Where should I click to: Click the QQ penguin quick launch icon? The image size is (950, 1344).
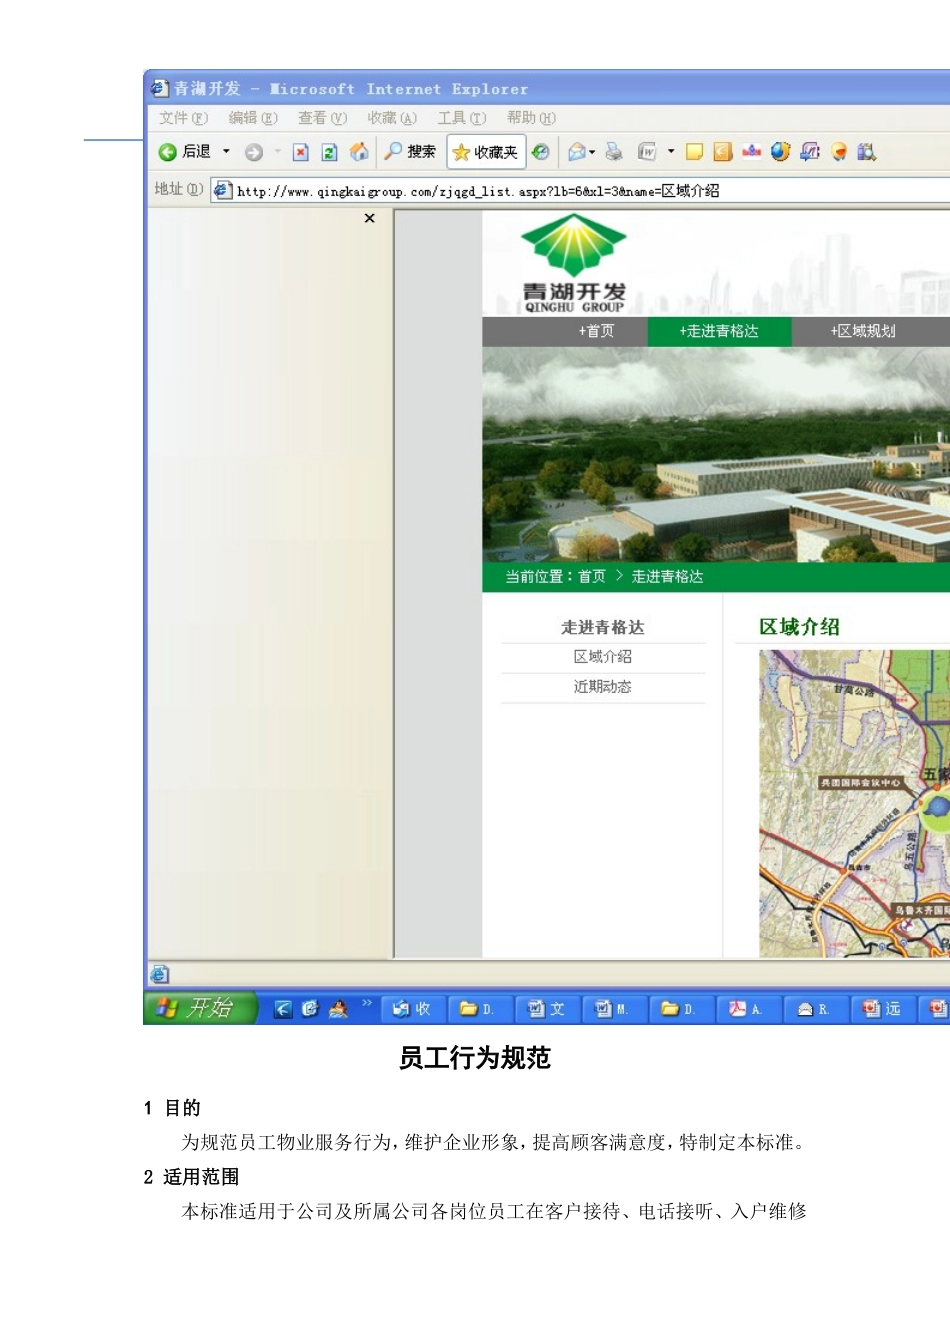pyautogui.click(x=338, y=1009)
